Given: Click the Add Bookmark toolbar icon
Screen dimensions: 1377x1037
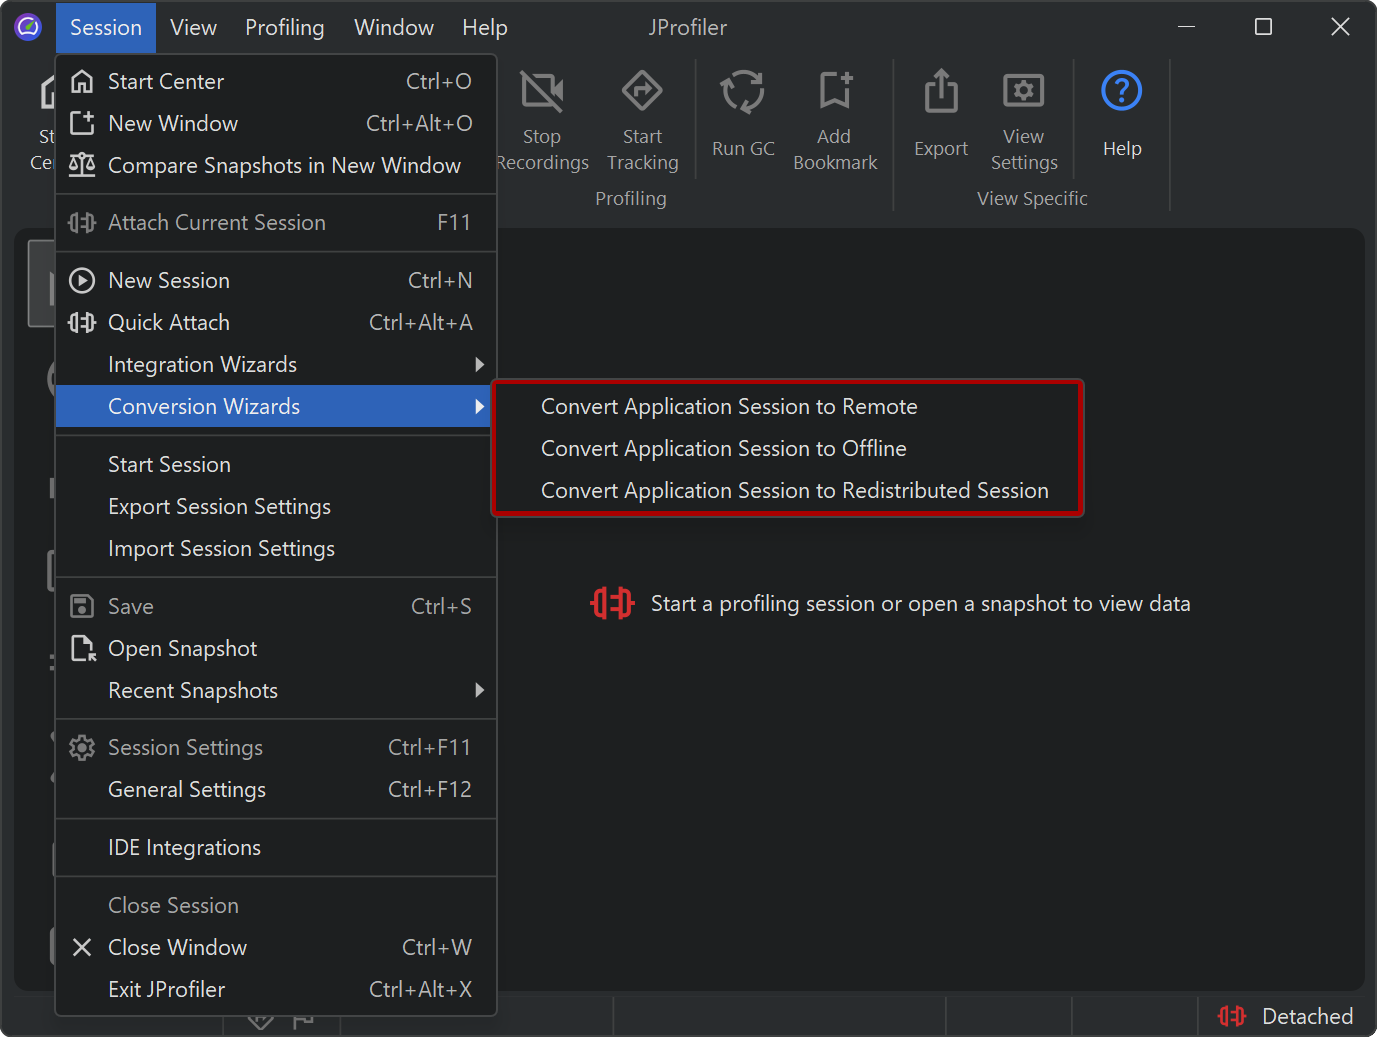Looking at the screenshot, I should [834, 92].
